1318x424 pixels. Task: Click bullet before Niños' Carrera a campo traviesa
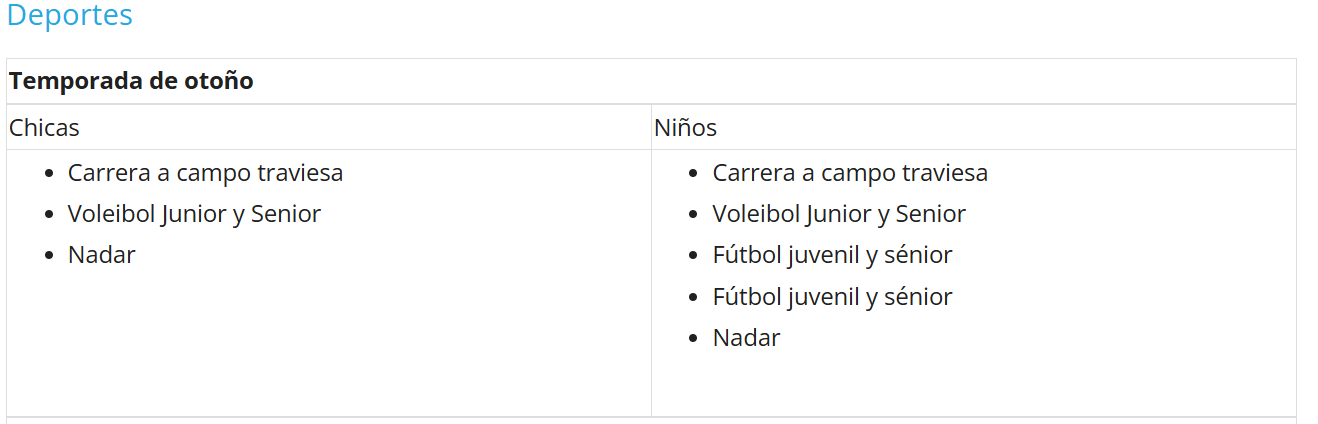click(695, 174)
